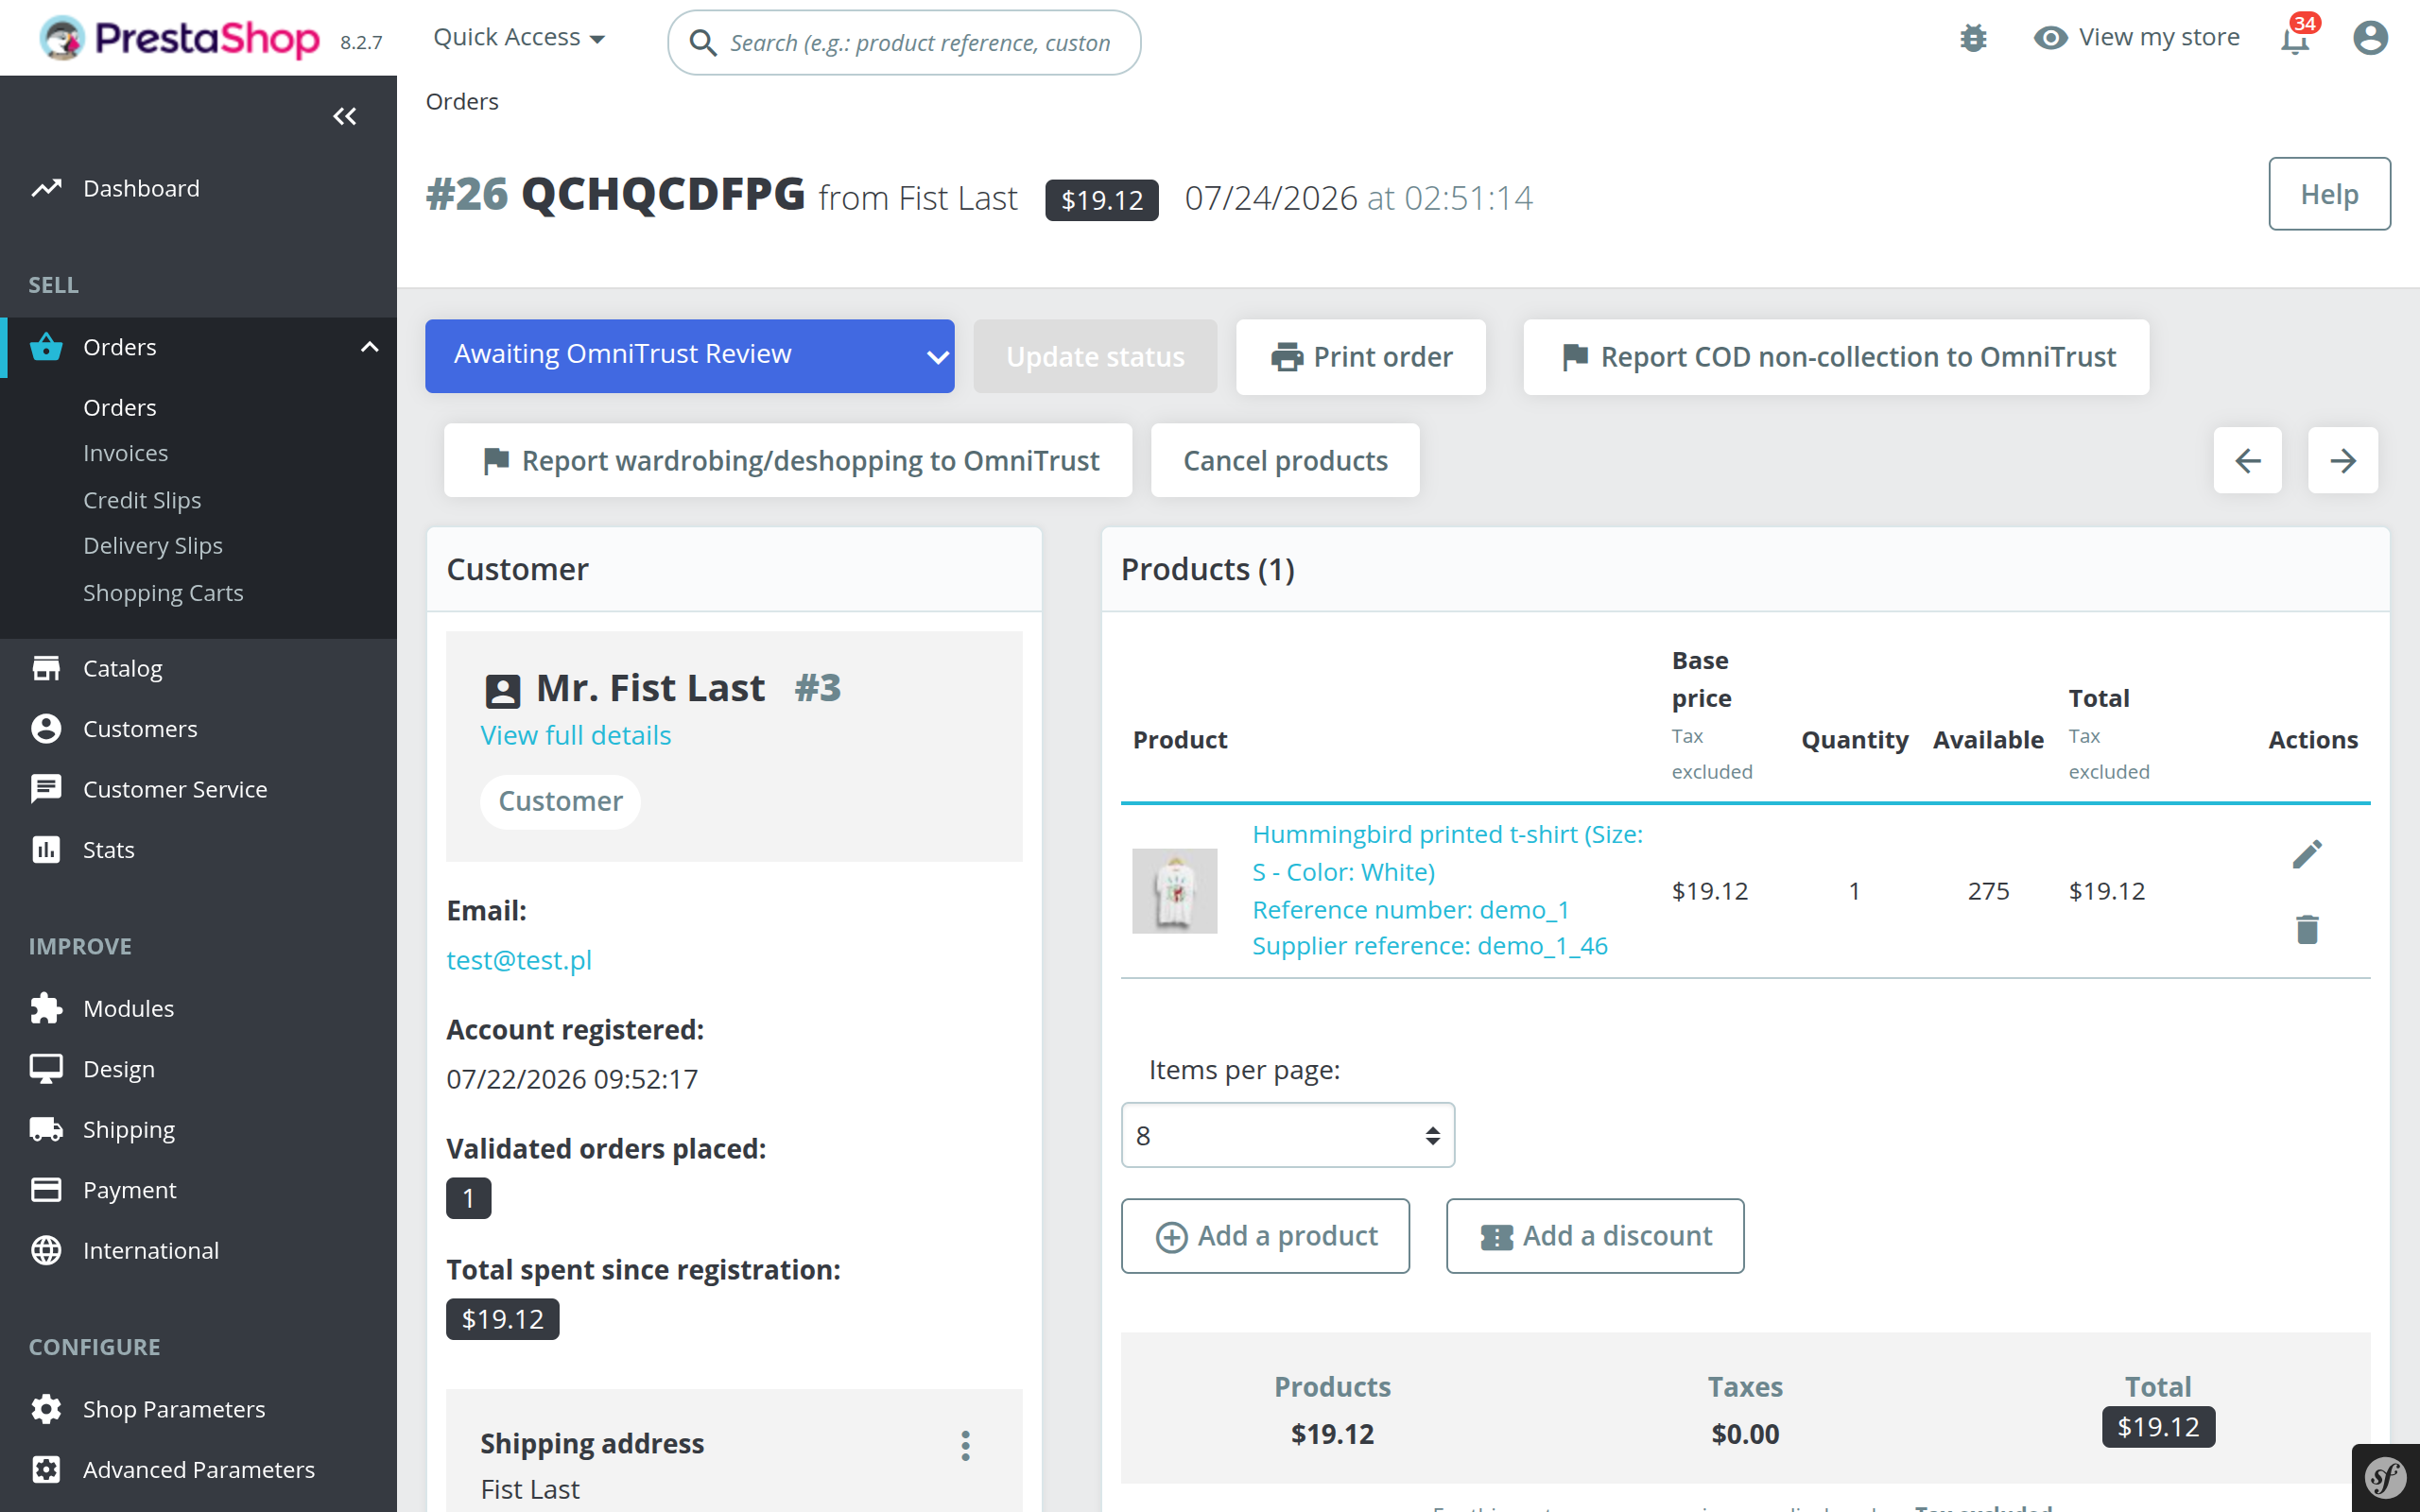Open Shop Parameters menu
Viewport: 2420px width, 1512px height.
click(x=174, y=1409)
